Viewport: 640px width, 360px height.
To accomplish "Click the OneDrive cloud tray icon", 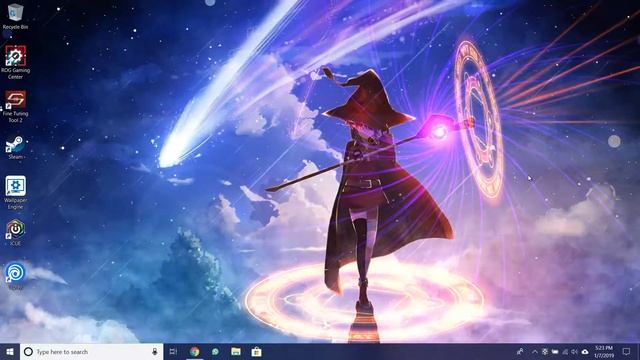I will [x=585, y=351].
